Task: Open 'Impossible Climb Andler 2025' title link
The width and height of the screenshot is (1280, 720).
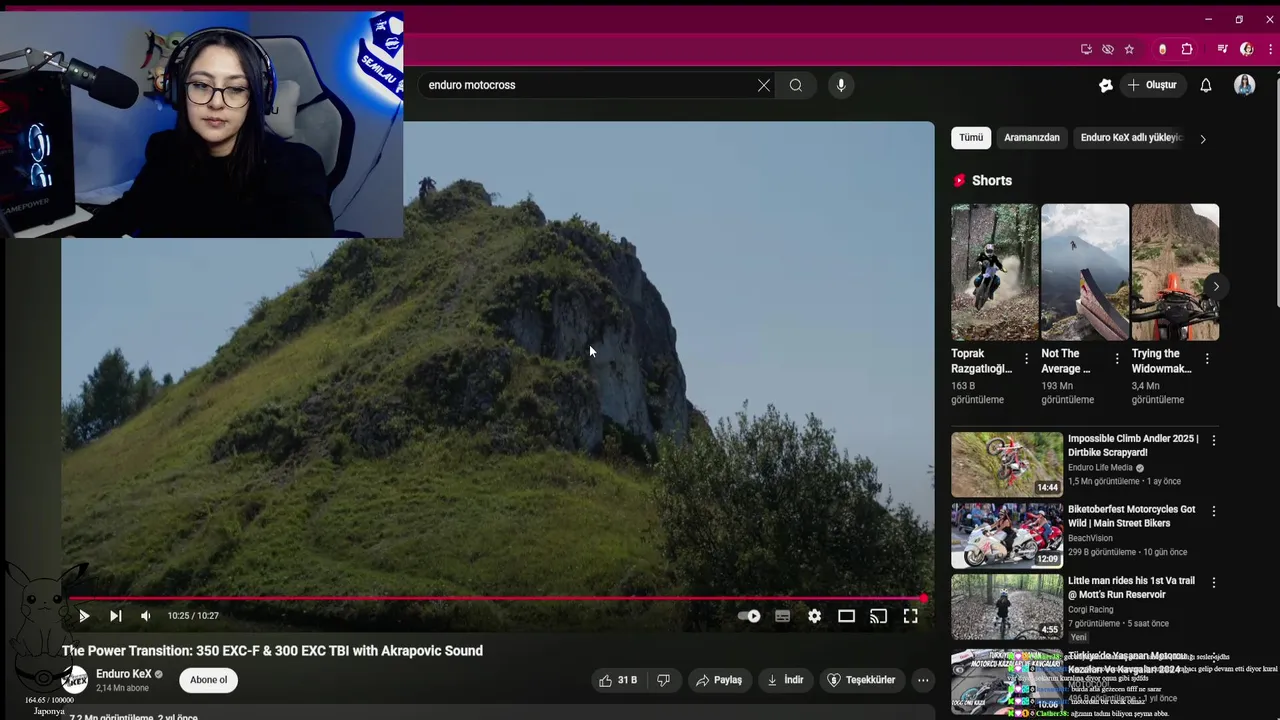Action: click(1133, 446)
